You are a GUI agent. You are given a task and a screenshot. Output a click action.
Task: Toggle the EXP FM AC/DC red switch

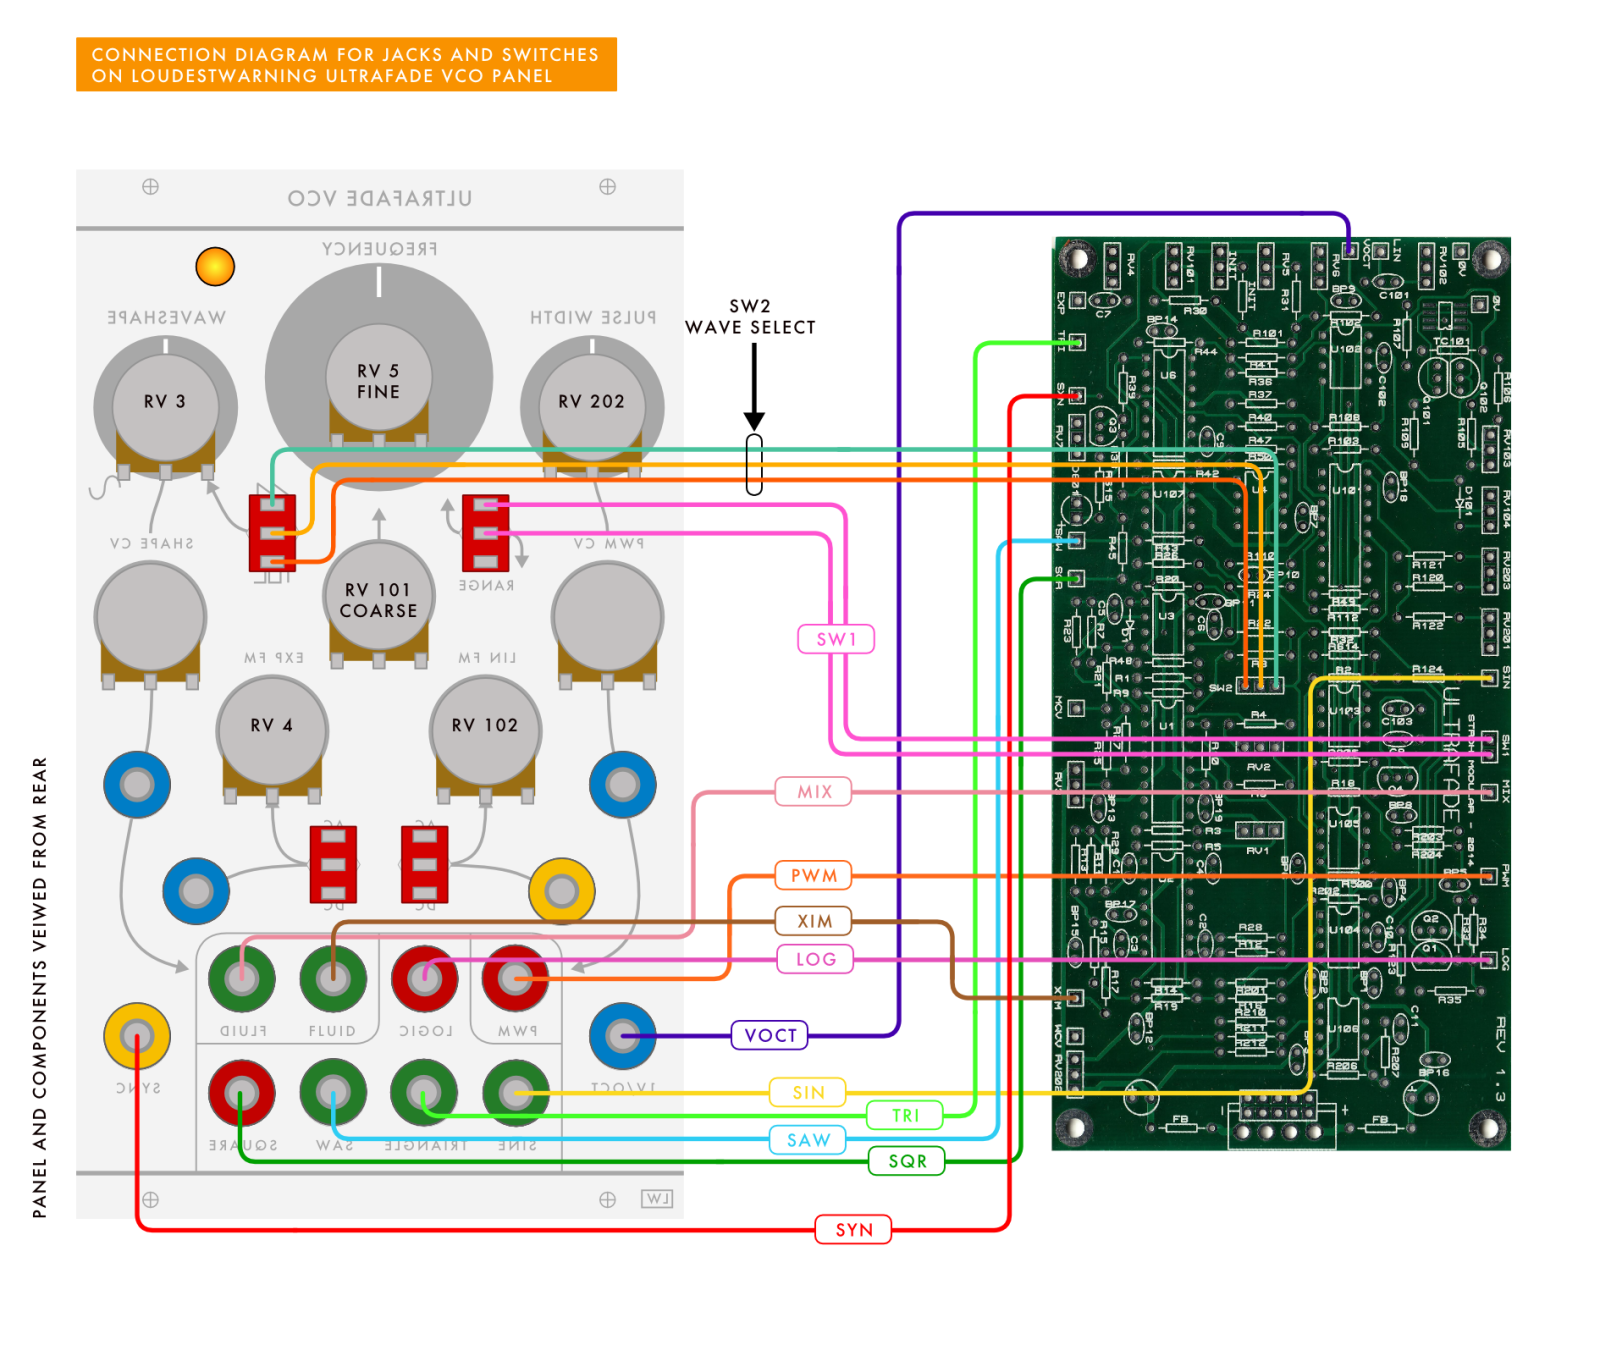coord(333,864)
